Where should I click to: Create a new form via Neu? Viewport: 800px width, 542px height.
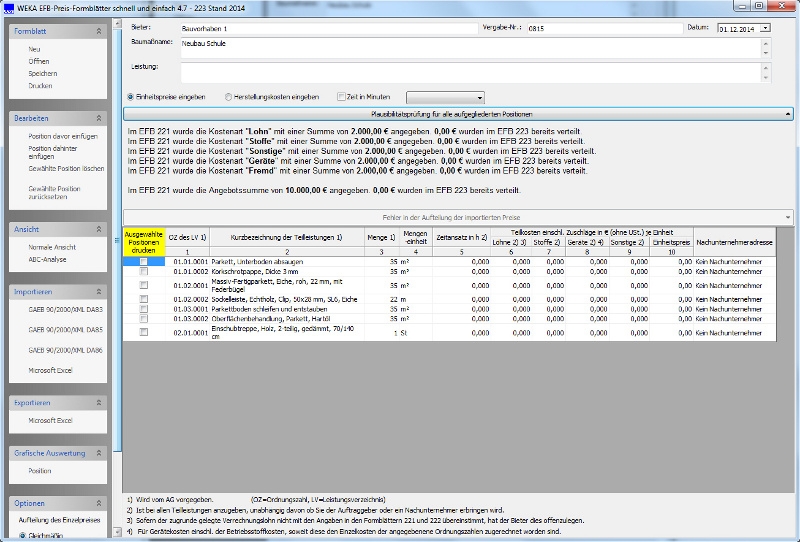click(34, 49)
